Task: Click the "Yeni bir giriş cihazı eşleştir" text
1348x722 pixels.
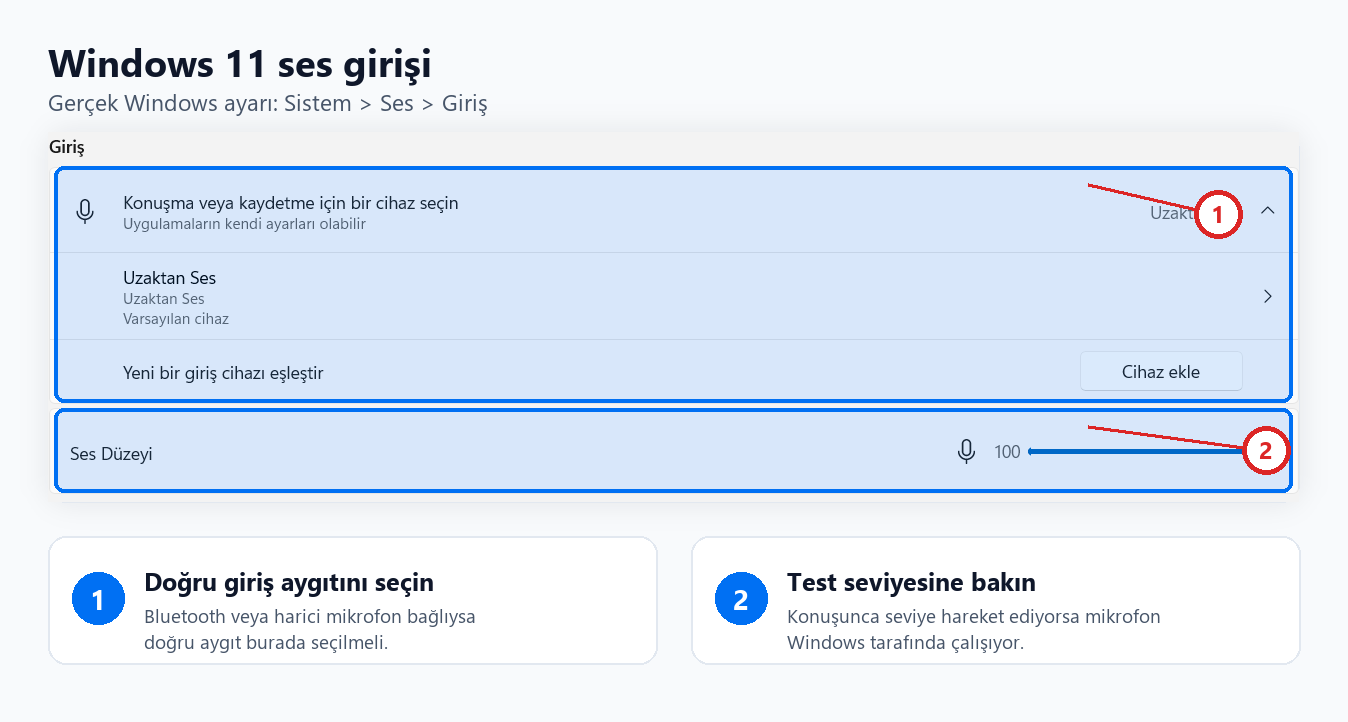Action: click(223, 373)
